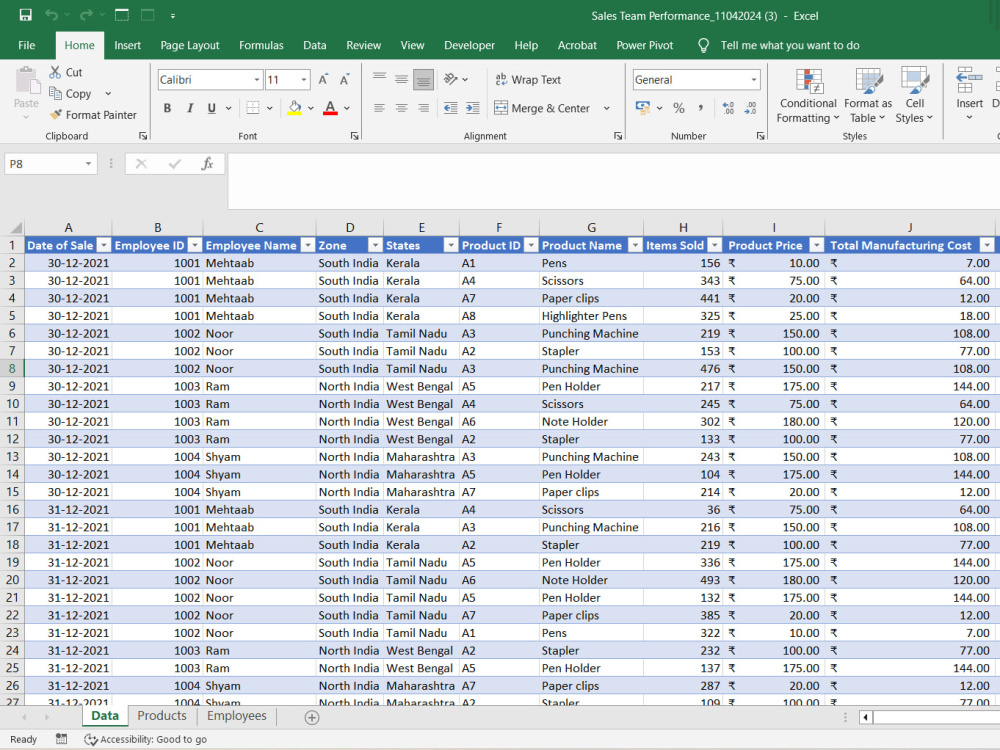The image size is (1000, 750).
Task: Open the General number format dropdown
Action: point(754,80)
